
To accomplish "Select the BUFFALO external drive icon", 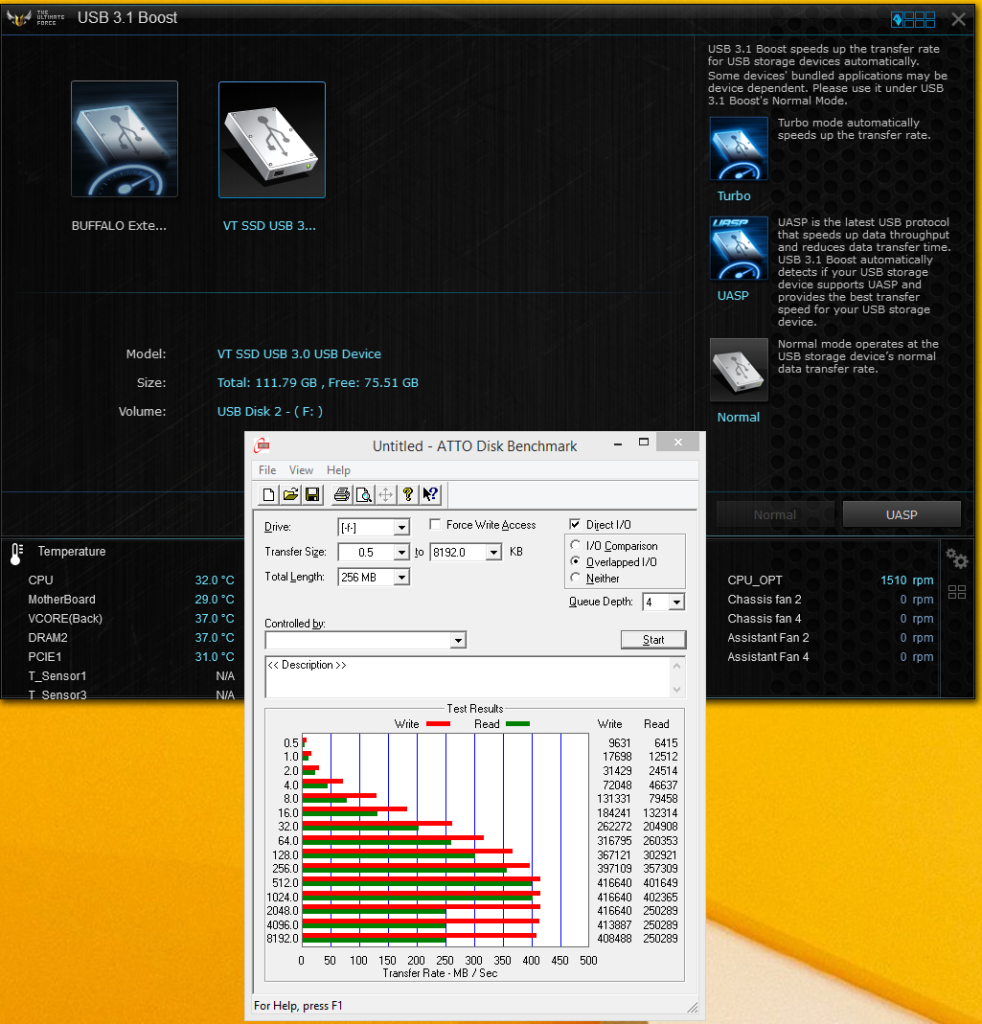I will (124, 138).
